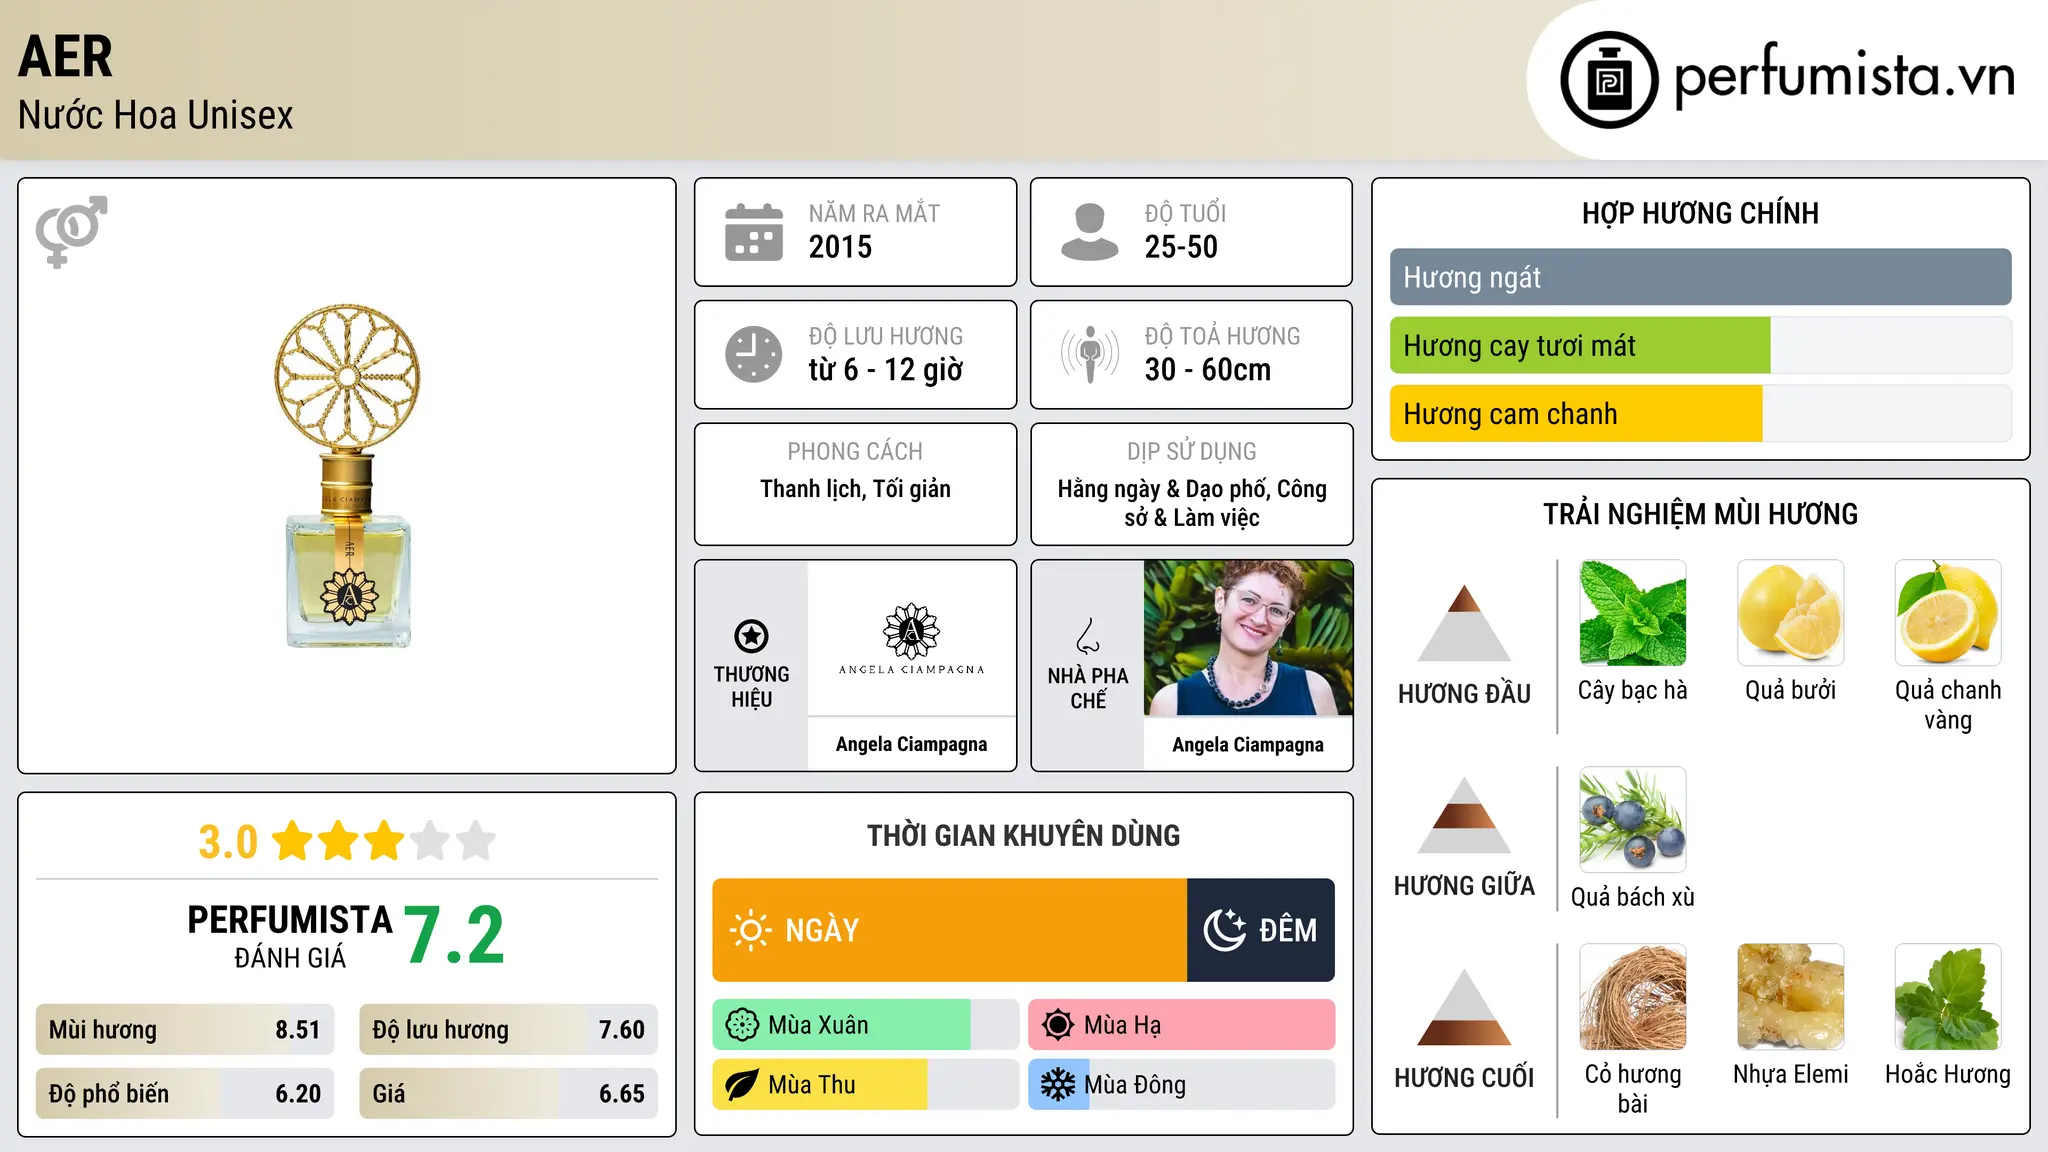Viewport: 2048px width, 1152px height.
Task: Click the sillage value 30 - 60cm
Action: pos(1208,370)
